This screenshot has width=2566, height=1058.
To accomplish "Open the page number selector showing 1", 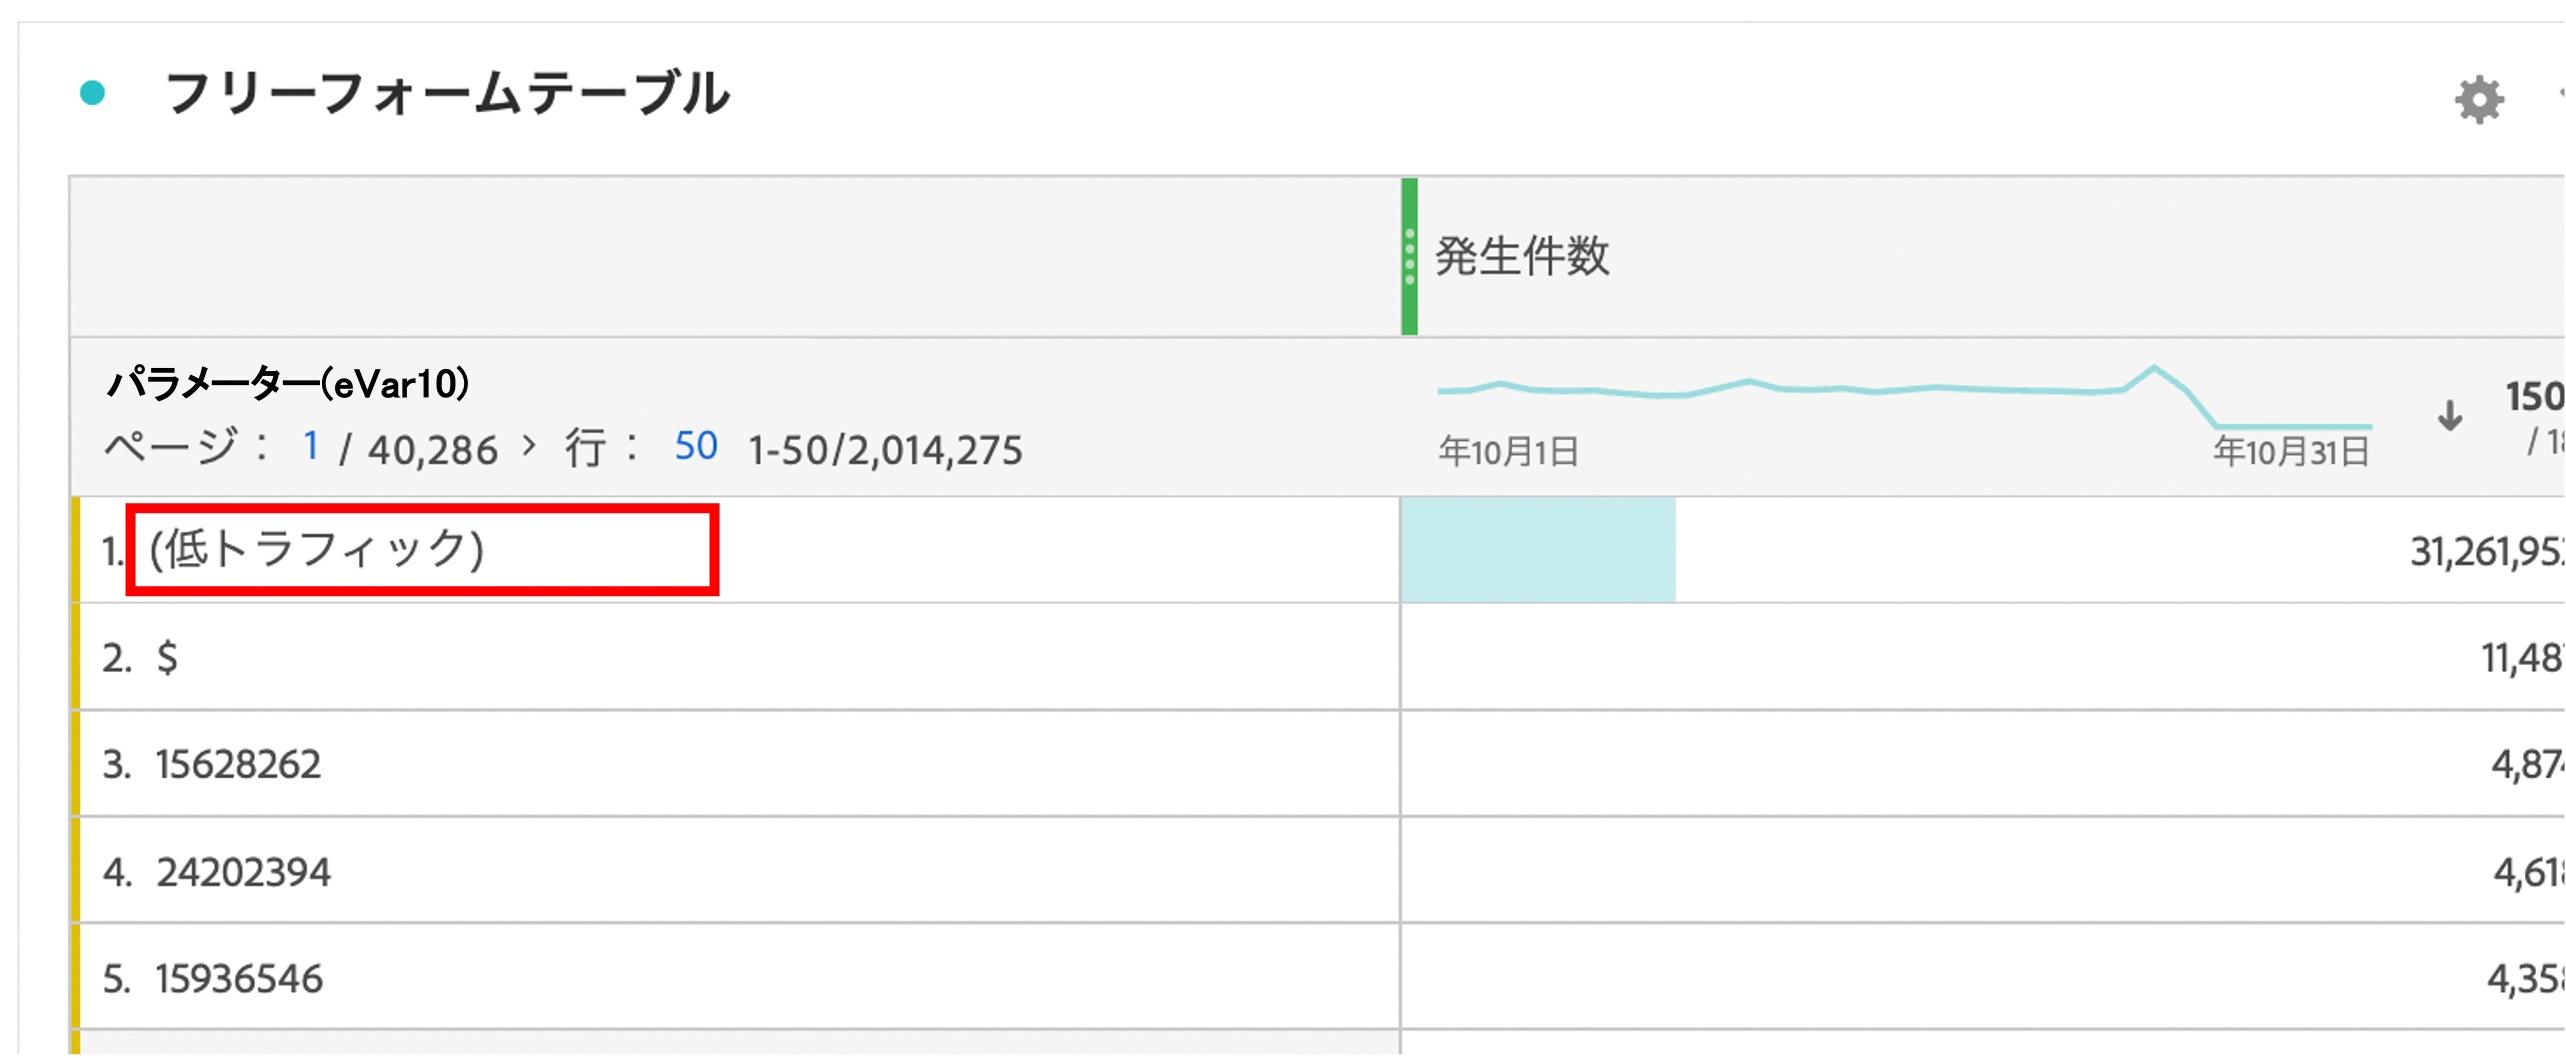I will (311, 447).
